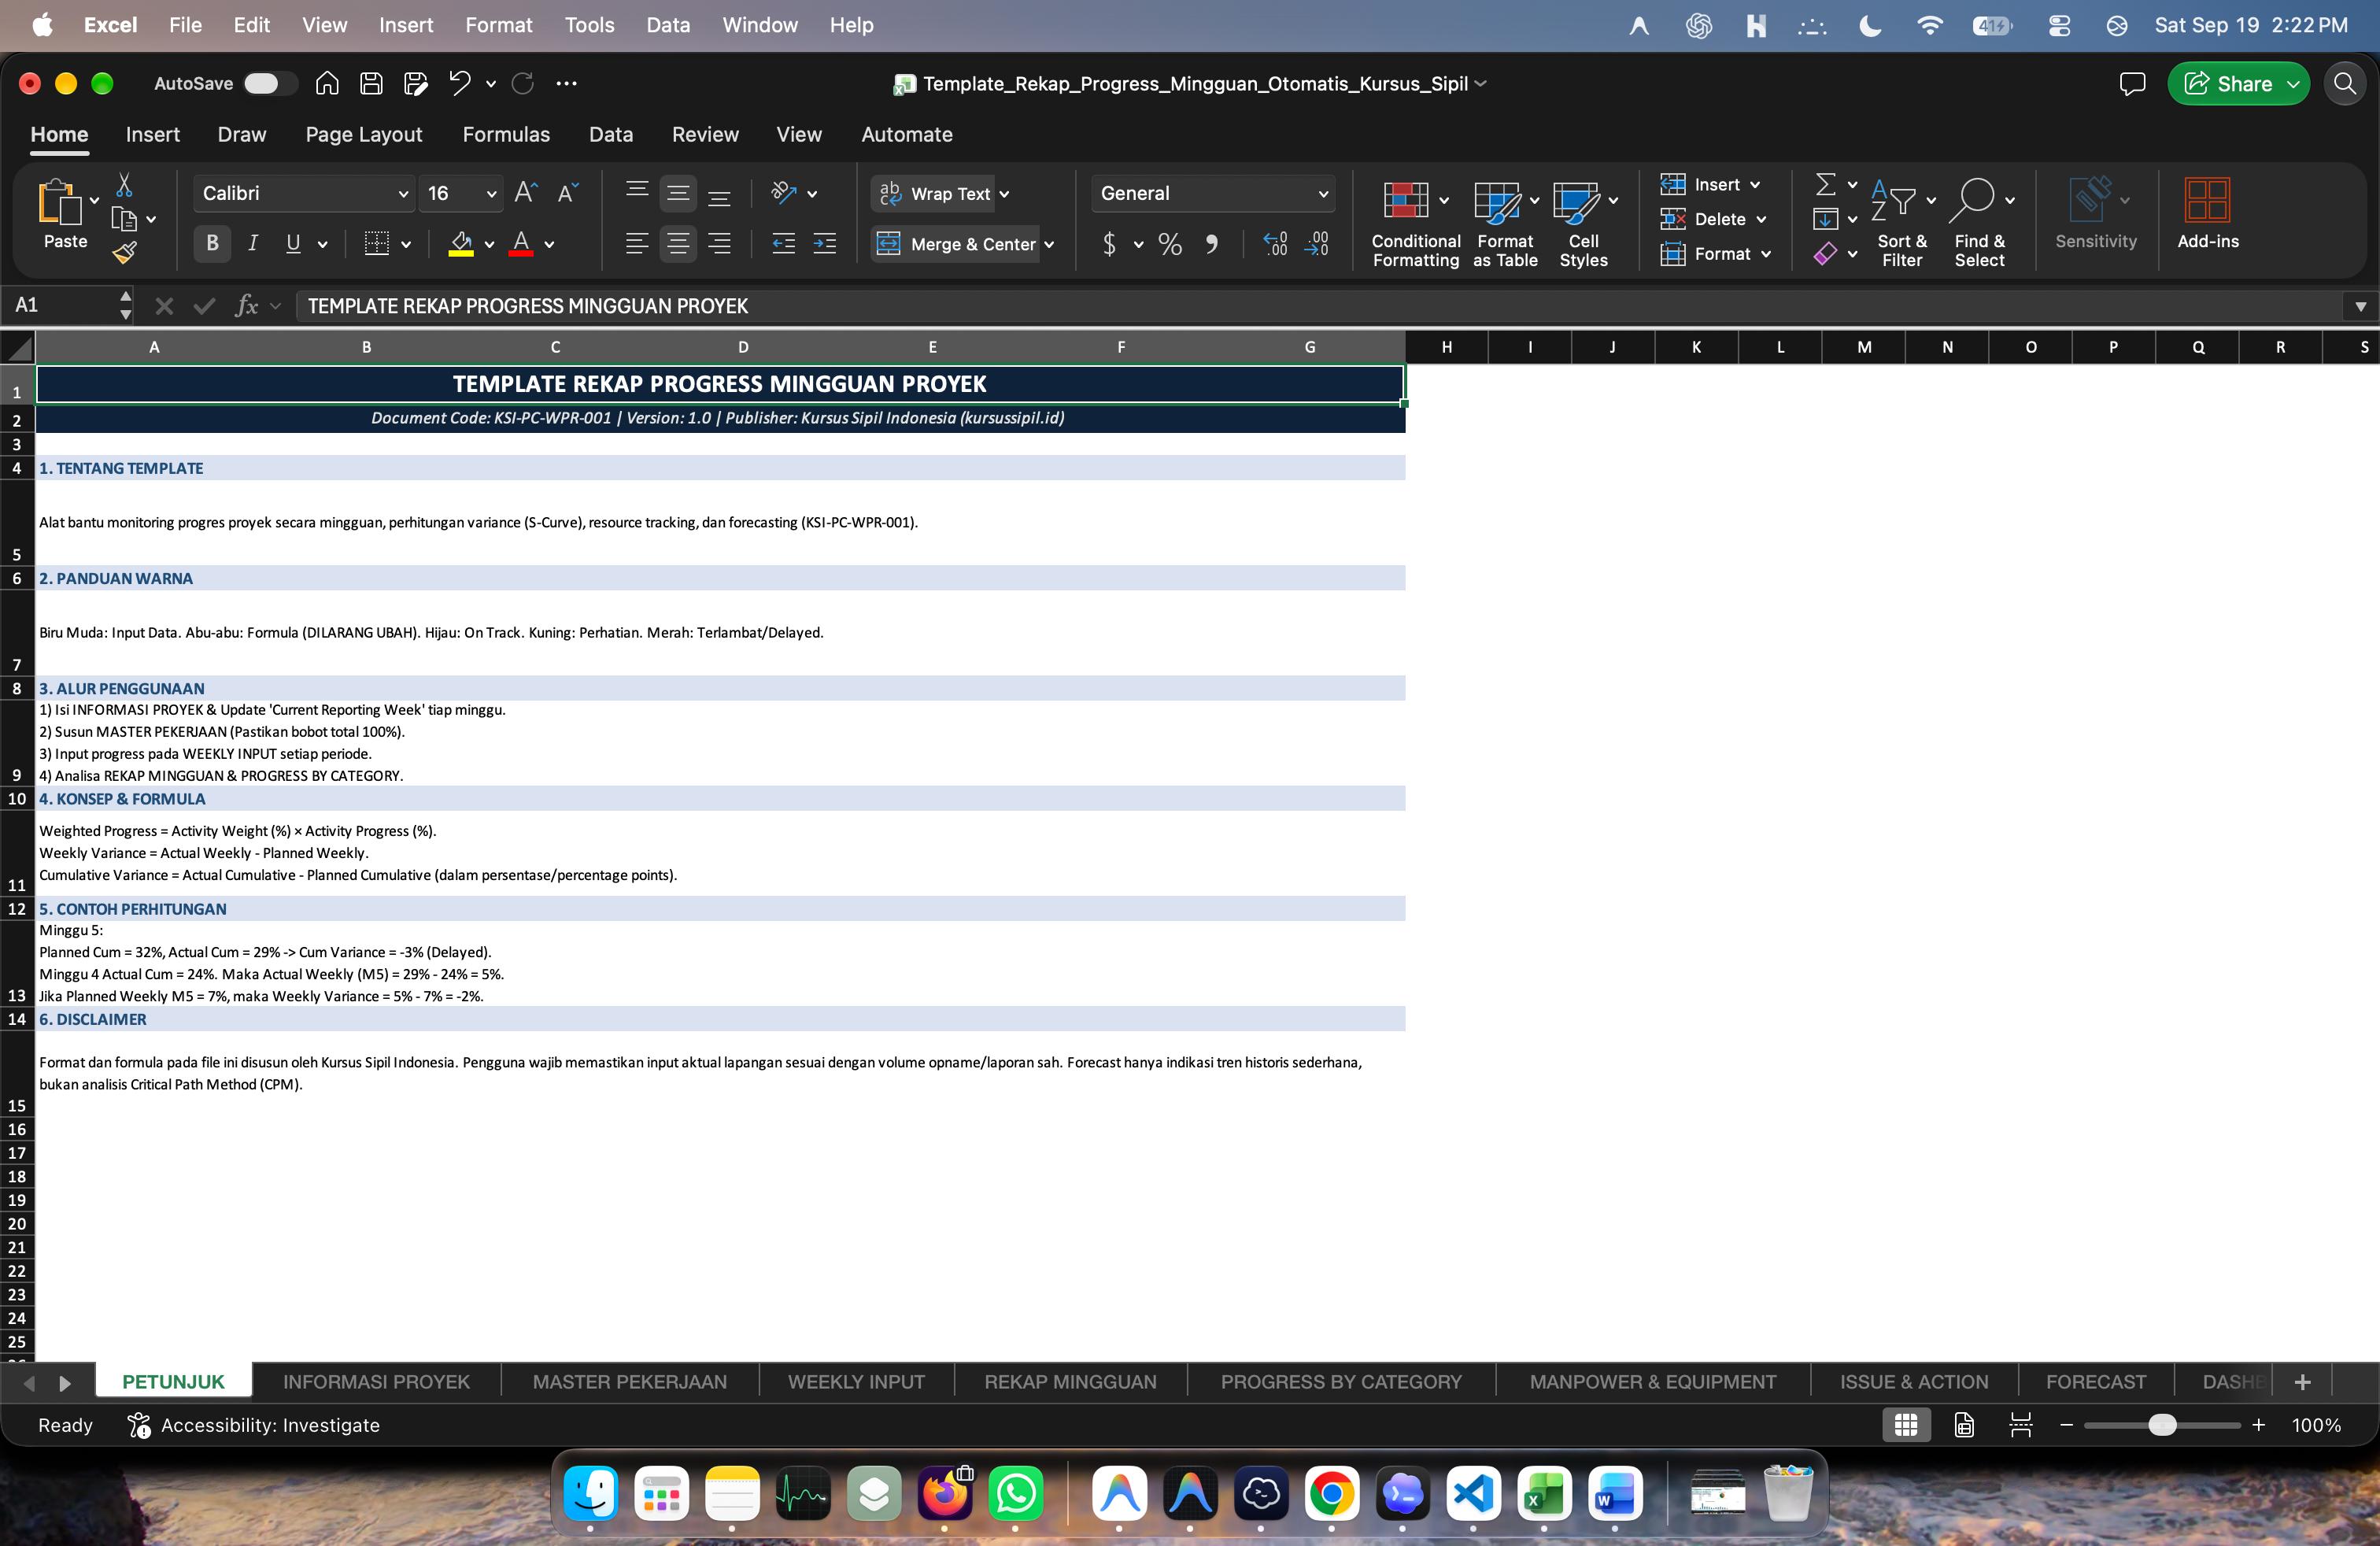Toggle Bold formatting

pos(212,243)
